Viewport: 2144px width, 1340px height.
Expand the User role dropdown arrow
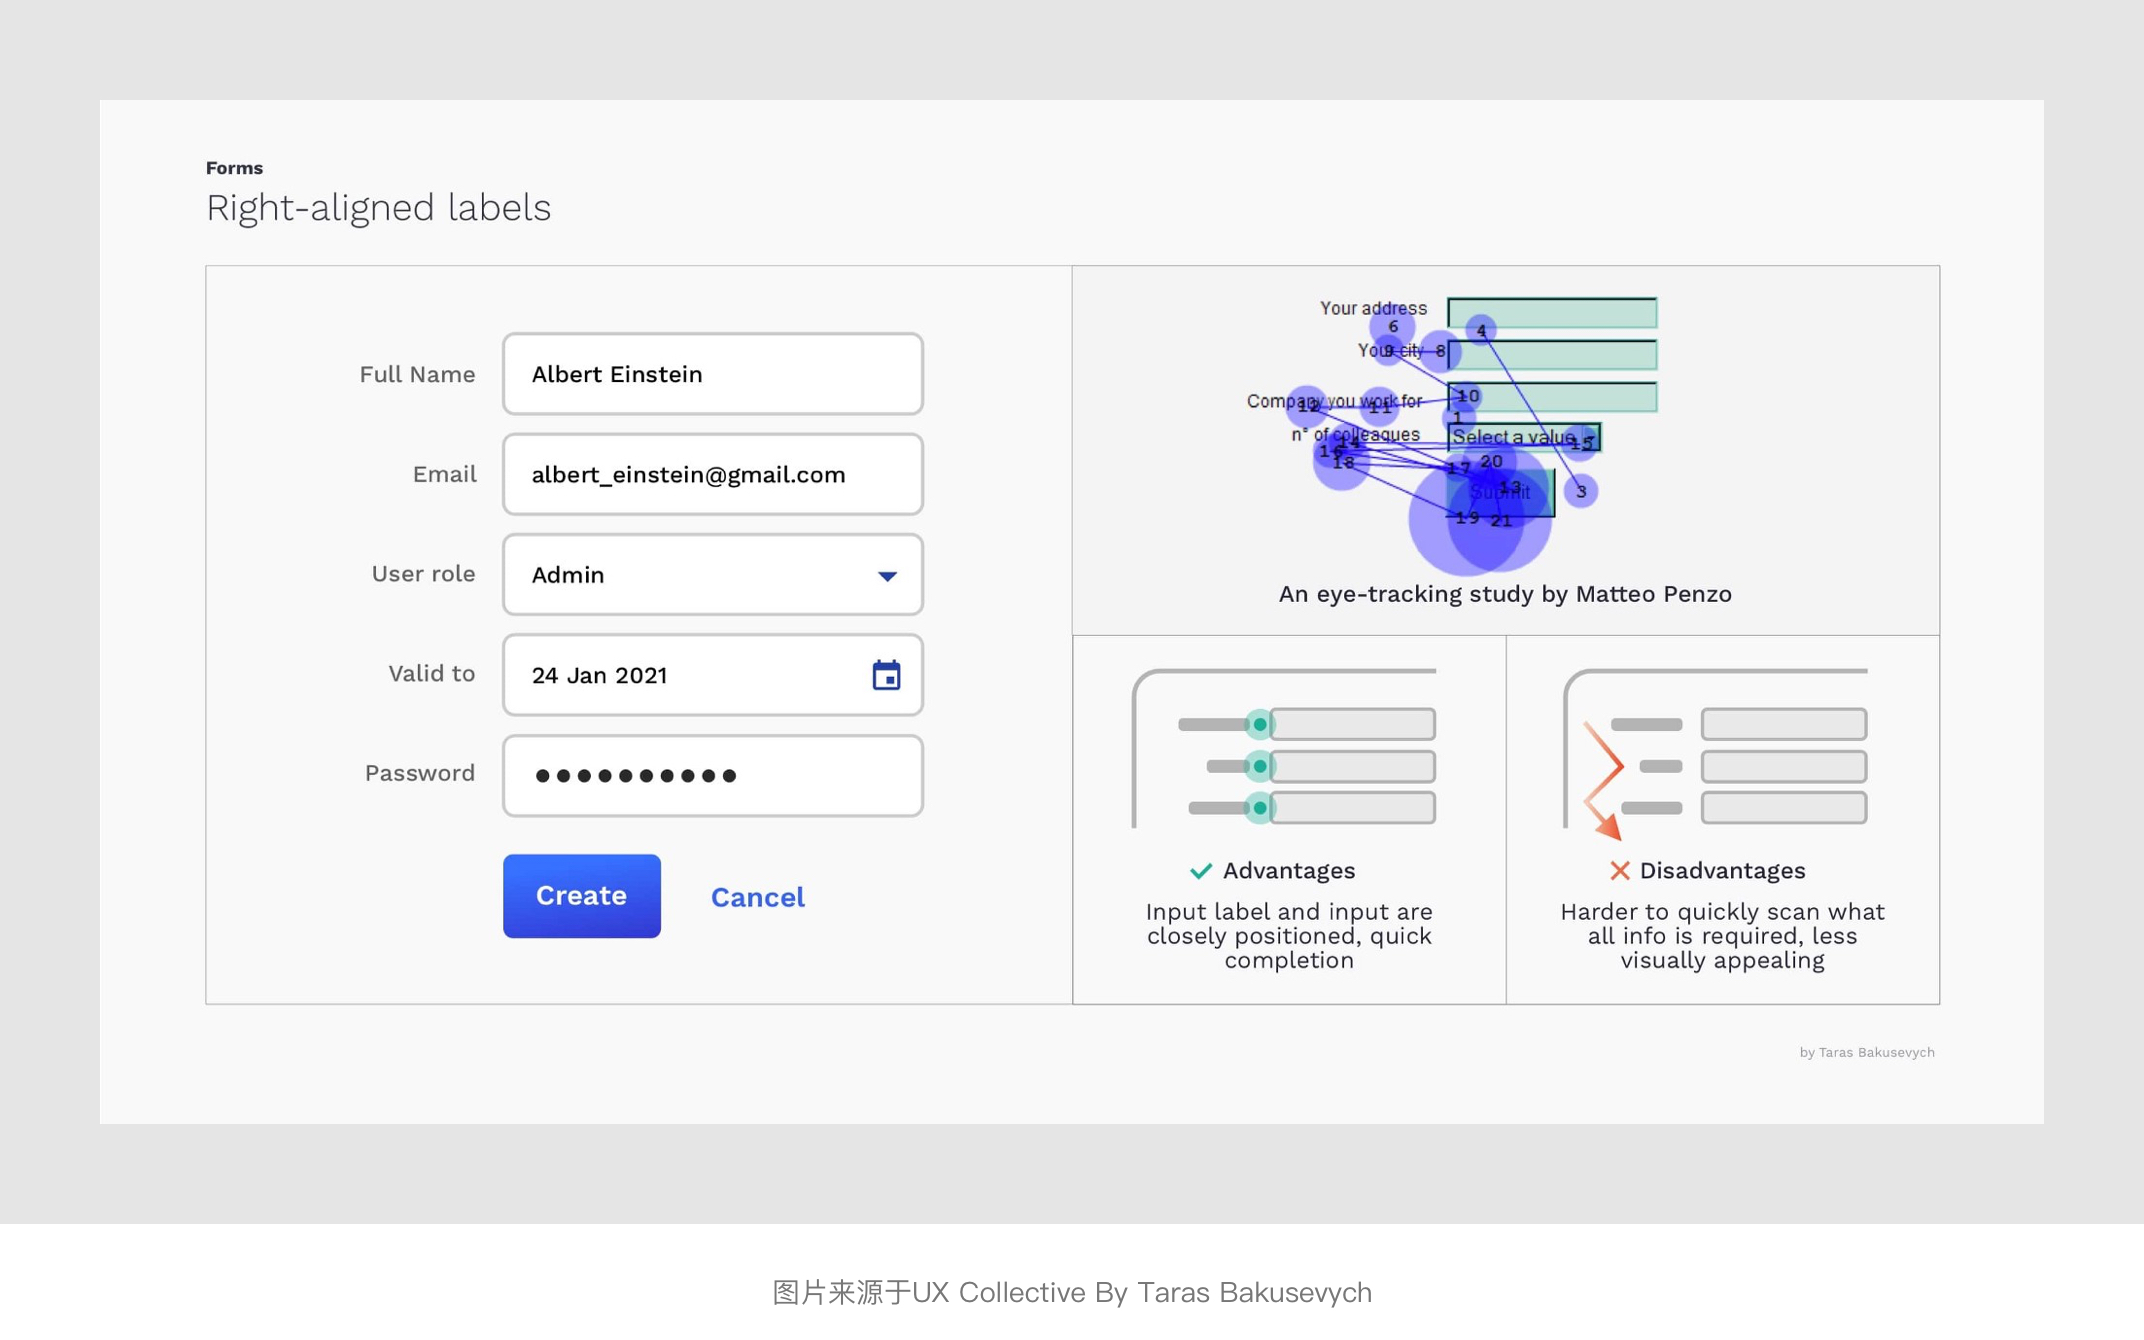point(887,575)
